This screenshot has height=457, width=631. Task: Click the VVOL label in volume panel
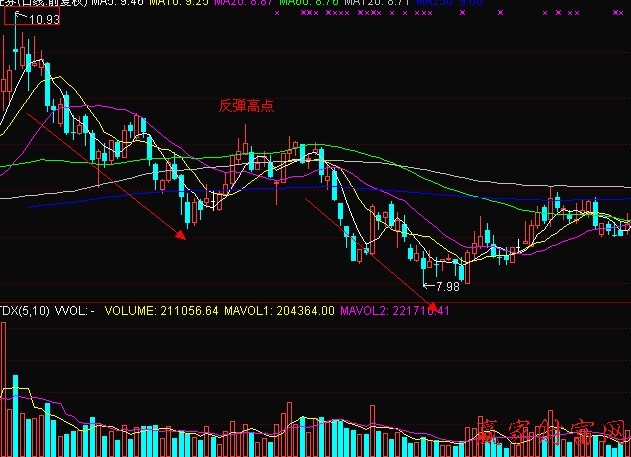click(77, 311)
